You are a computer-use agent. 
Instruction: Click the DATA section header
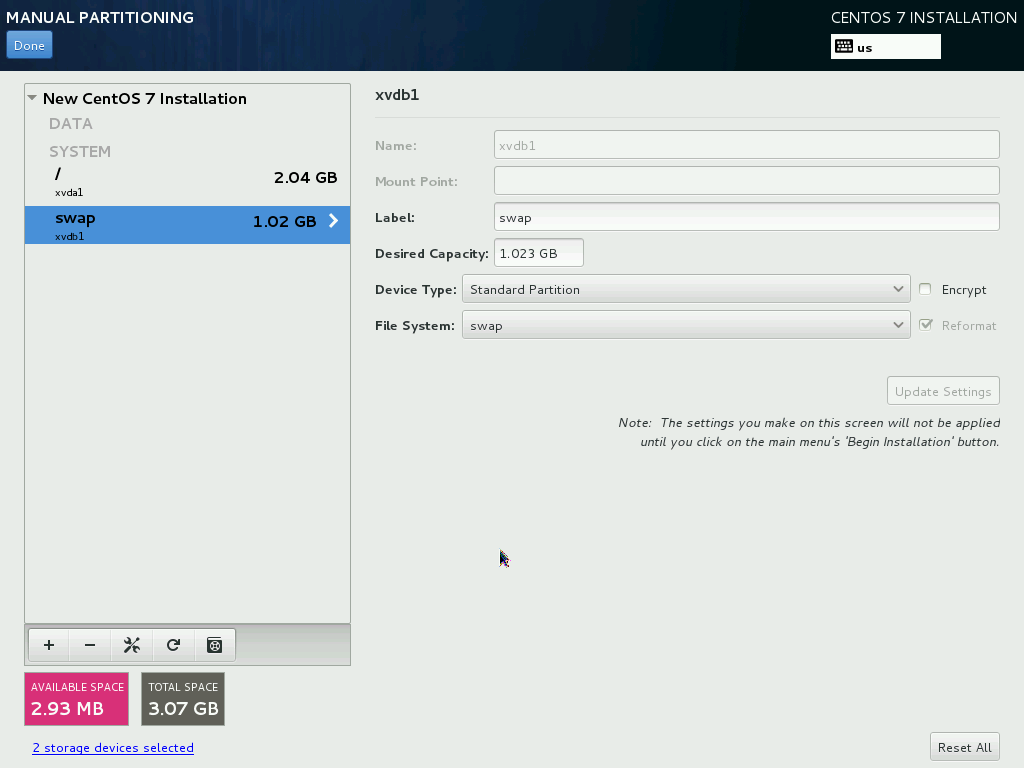click(x=71, y=123)
